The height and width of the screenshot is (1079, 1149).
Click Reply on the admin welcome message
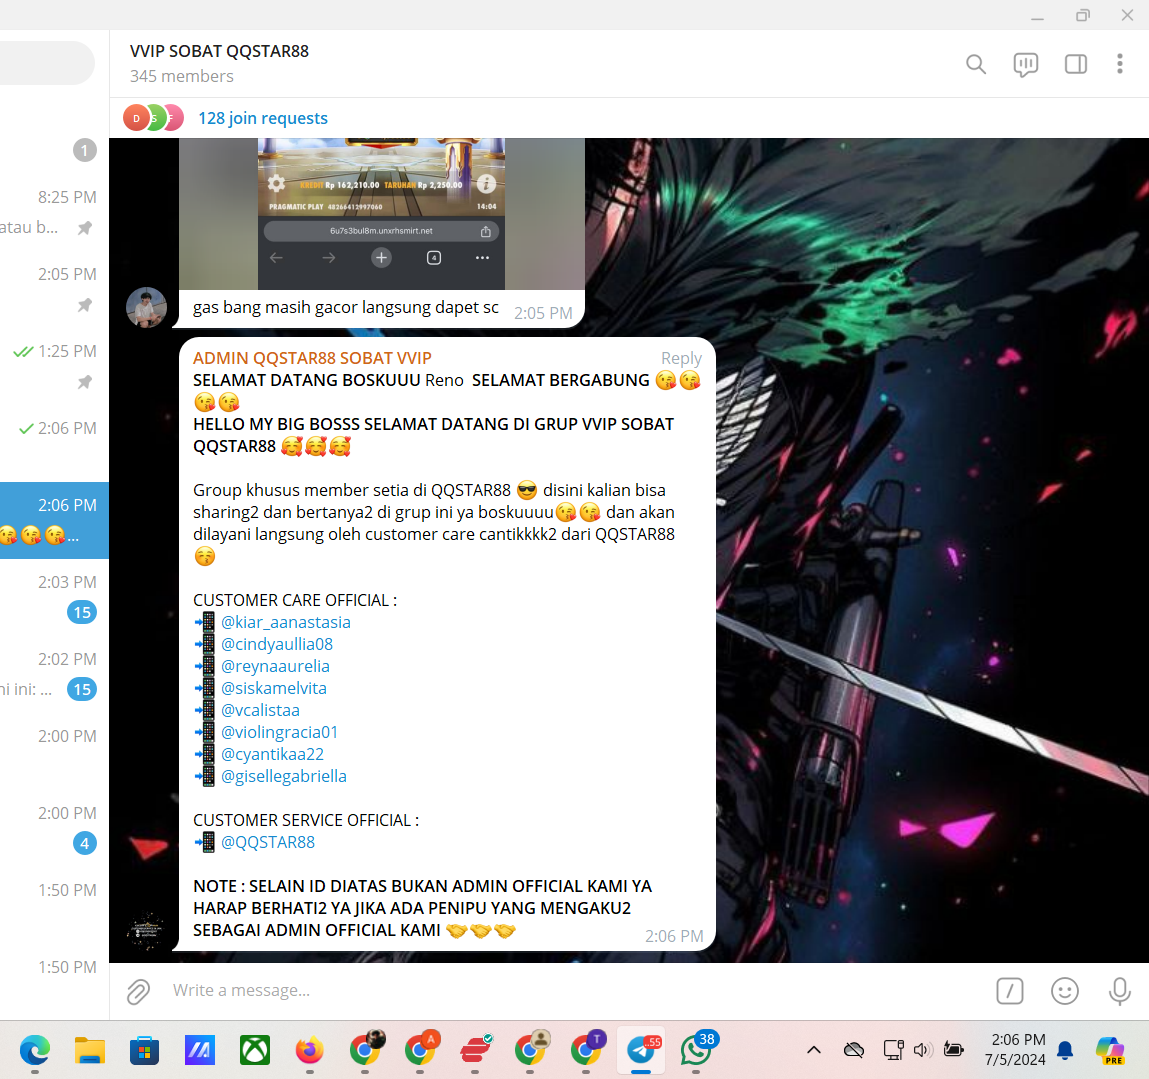681,358
